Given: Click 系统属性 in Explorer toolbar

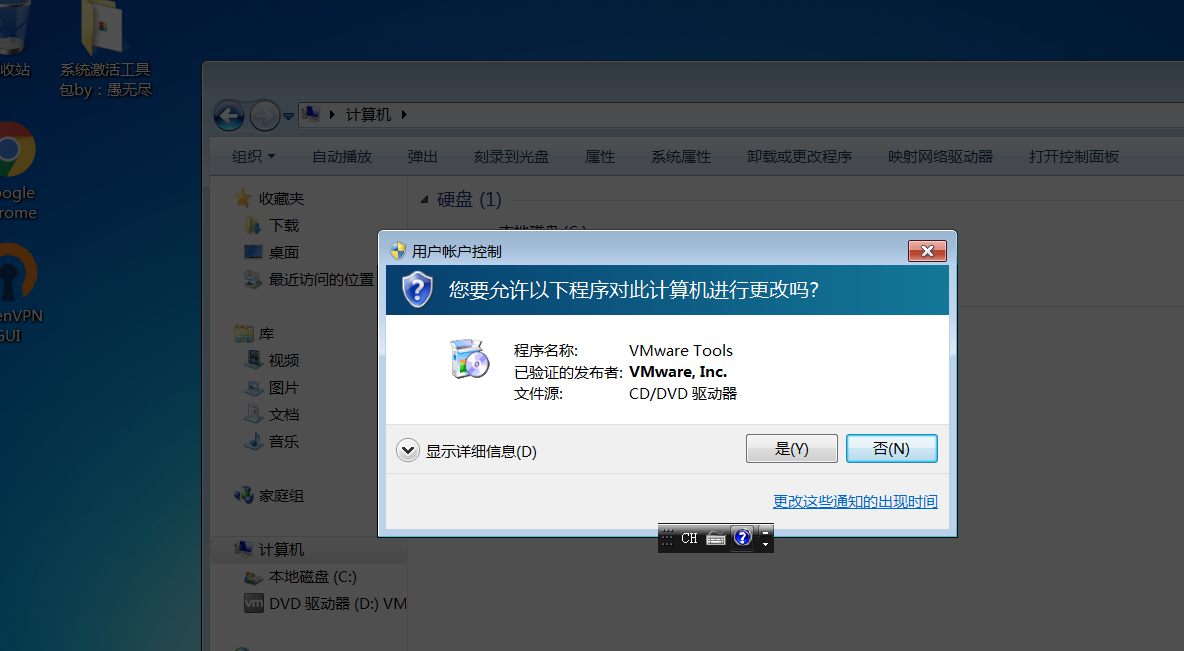Looking at the screenshot, I should (x=681, y=156).
